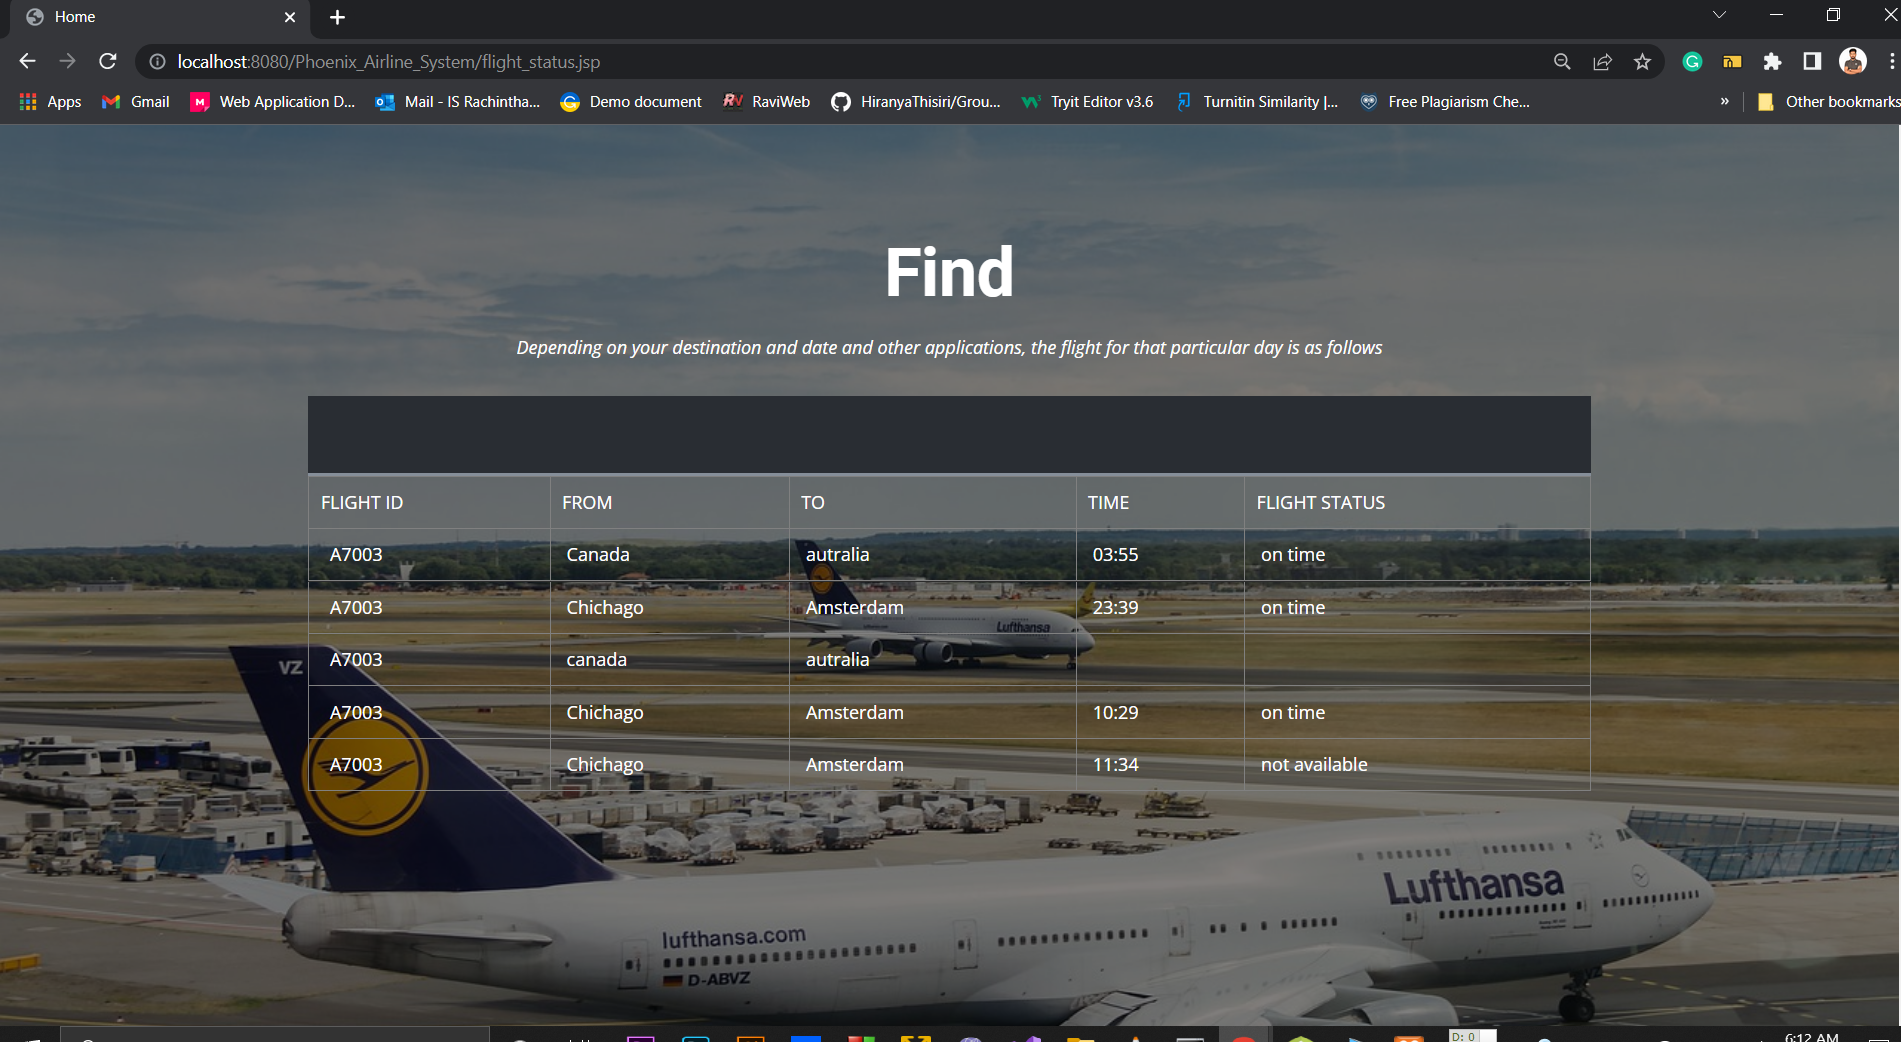Viewport: 1901px width, 1042px height.
Task: Select Chichago in the 11:34 row
Action: [605, 764]
